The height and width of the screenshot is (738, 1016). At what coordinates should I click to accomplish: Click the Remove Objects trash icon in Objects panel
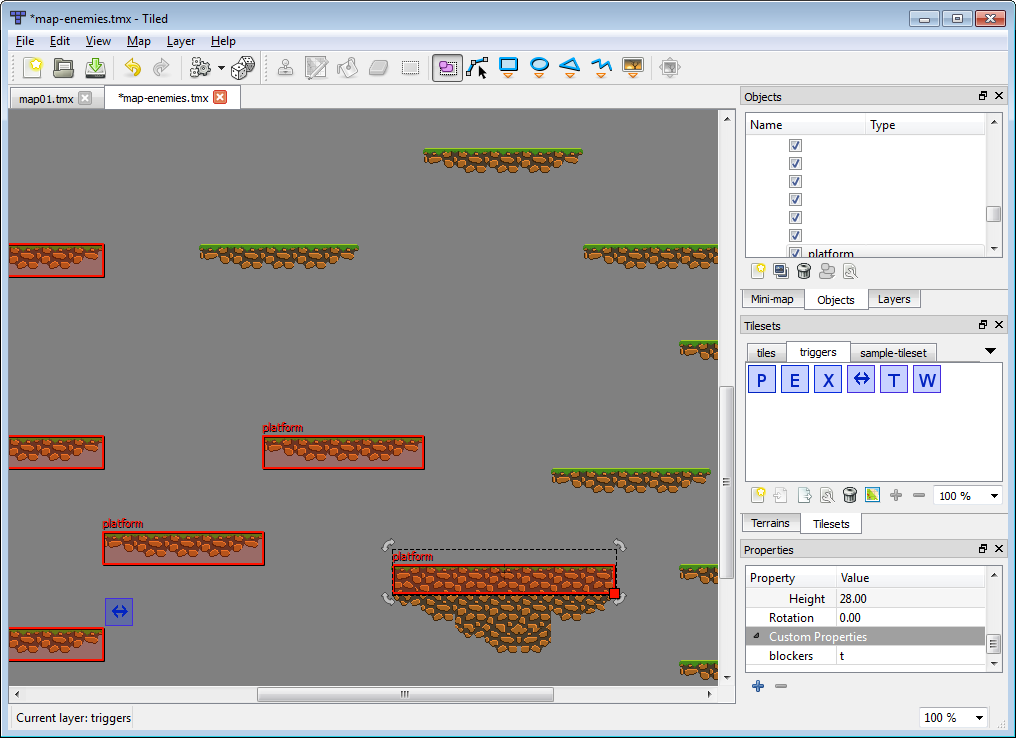point(804,271)
